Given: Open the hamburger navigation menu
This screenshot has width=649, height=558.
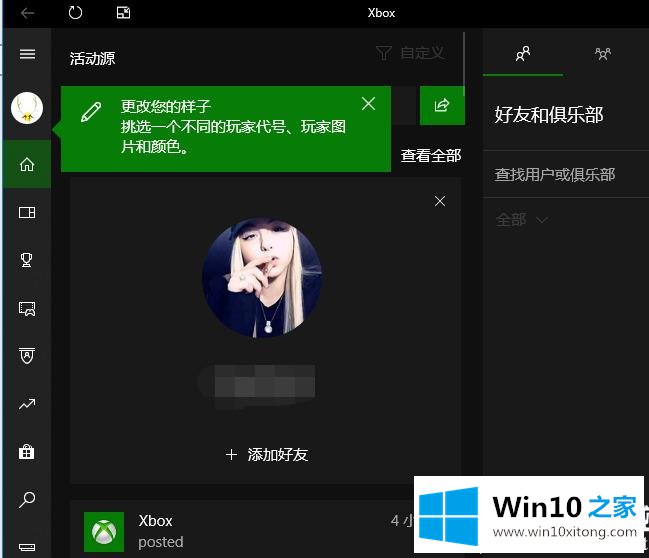Looking at the screenshot, I should tap(27, 54).
